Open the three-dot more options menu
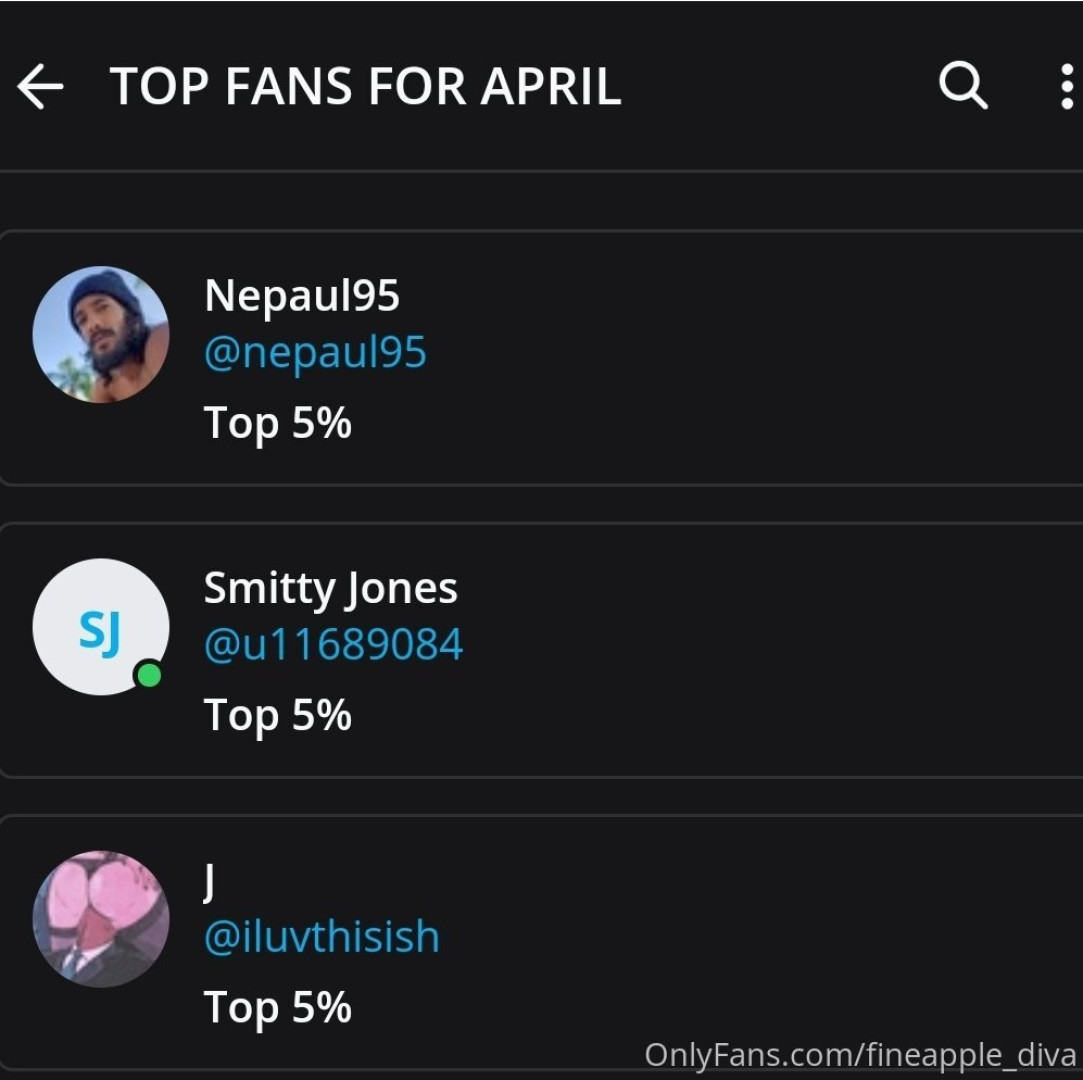 coord(1066,87)
